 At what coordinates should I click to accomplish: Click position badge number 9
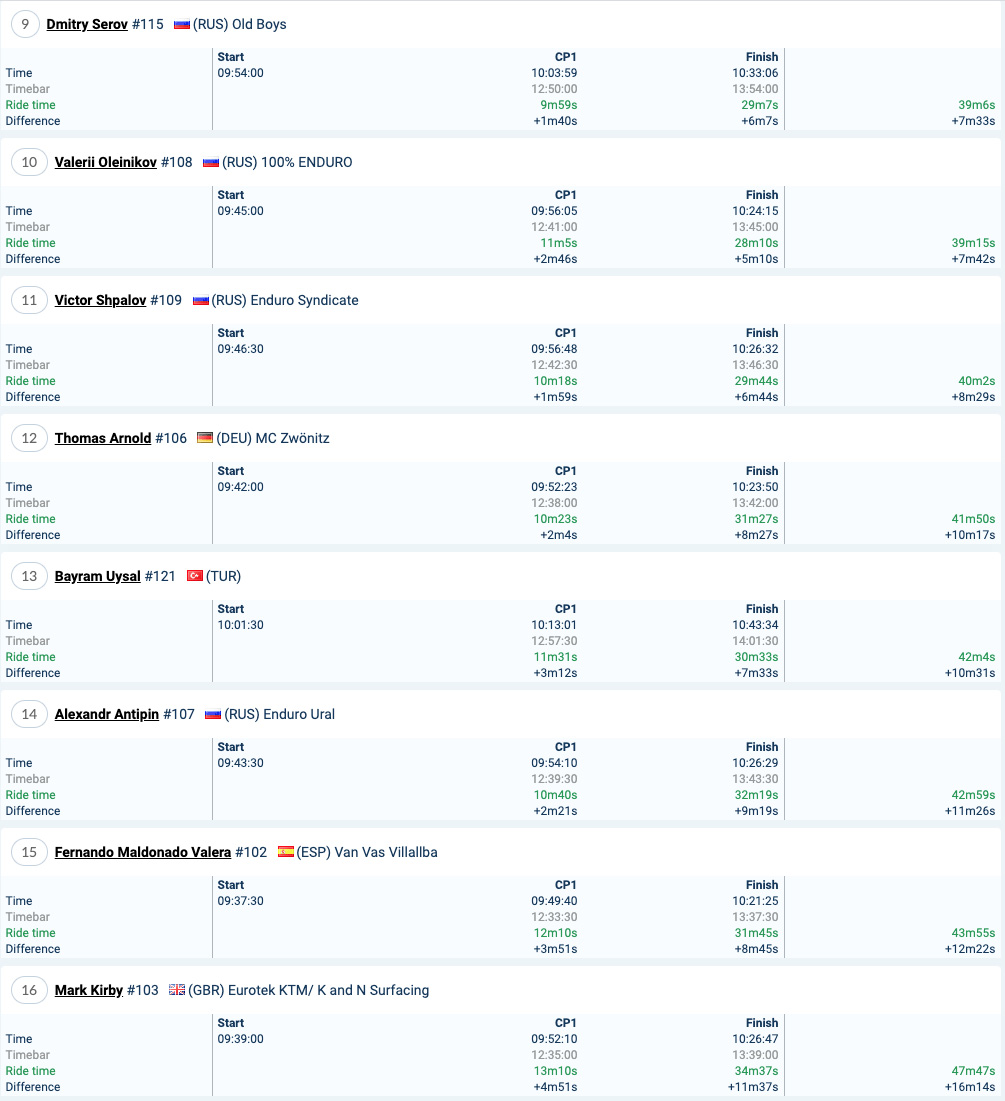click(x=25, y=25)
